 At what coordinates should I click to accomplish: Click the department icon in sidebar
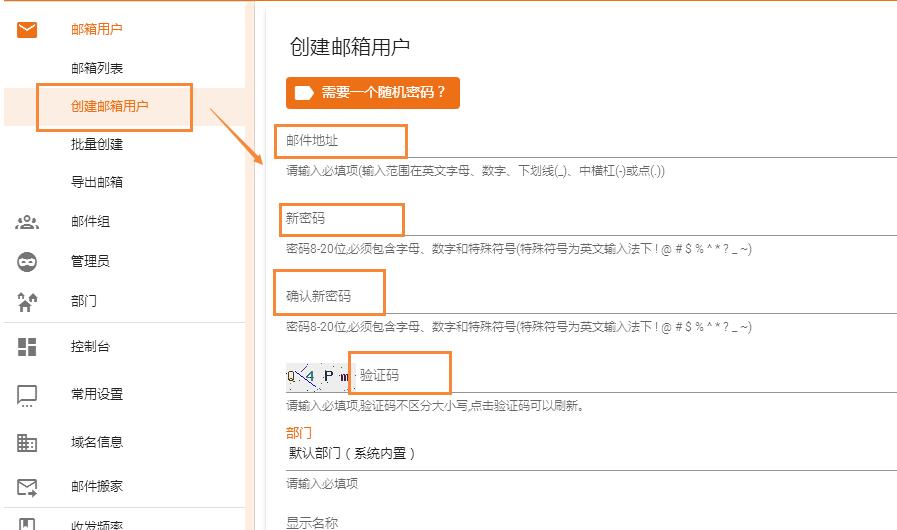(27, 301)
